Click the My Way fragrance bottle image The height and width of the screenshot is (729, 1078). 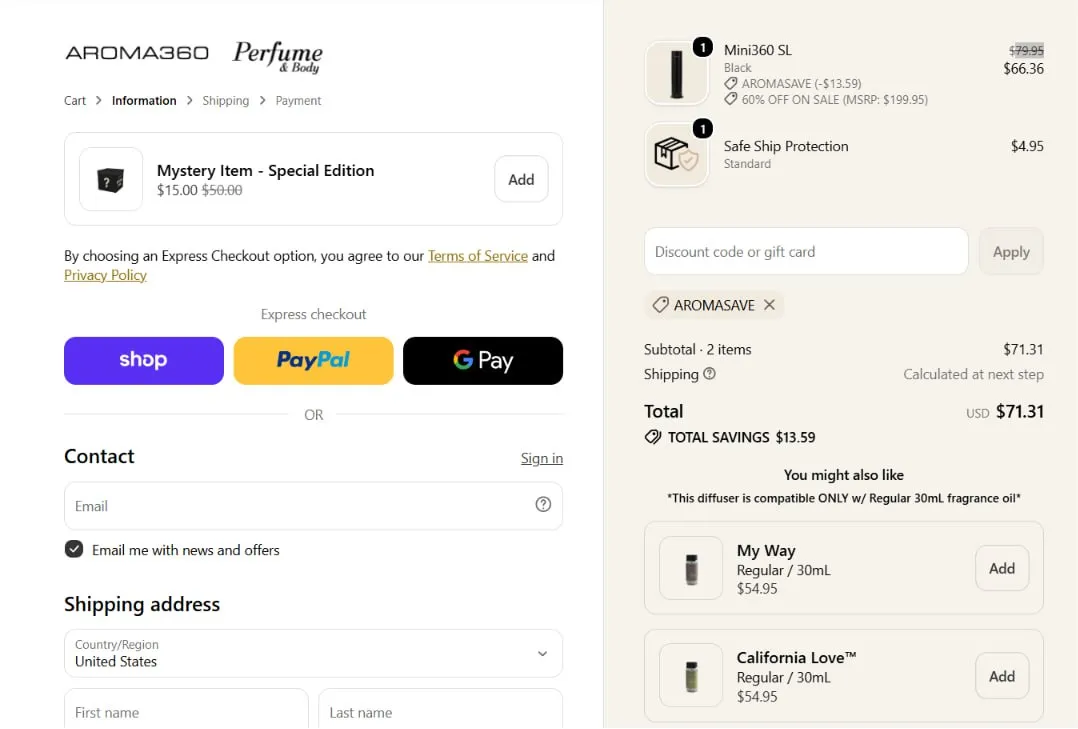coord(691,568)
